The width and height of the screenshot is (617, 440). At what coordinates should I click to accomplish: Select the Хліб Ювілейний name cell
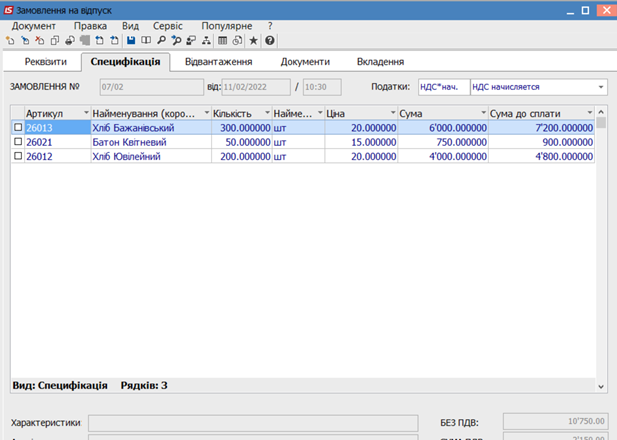click(x=151, y=156)
